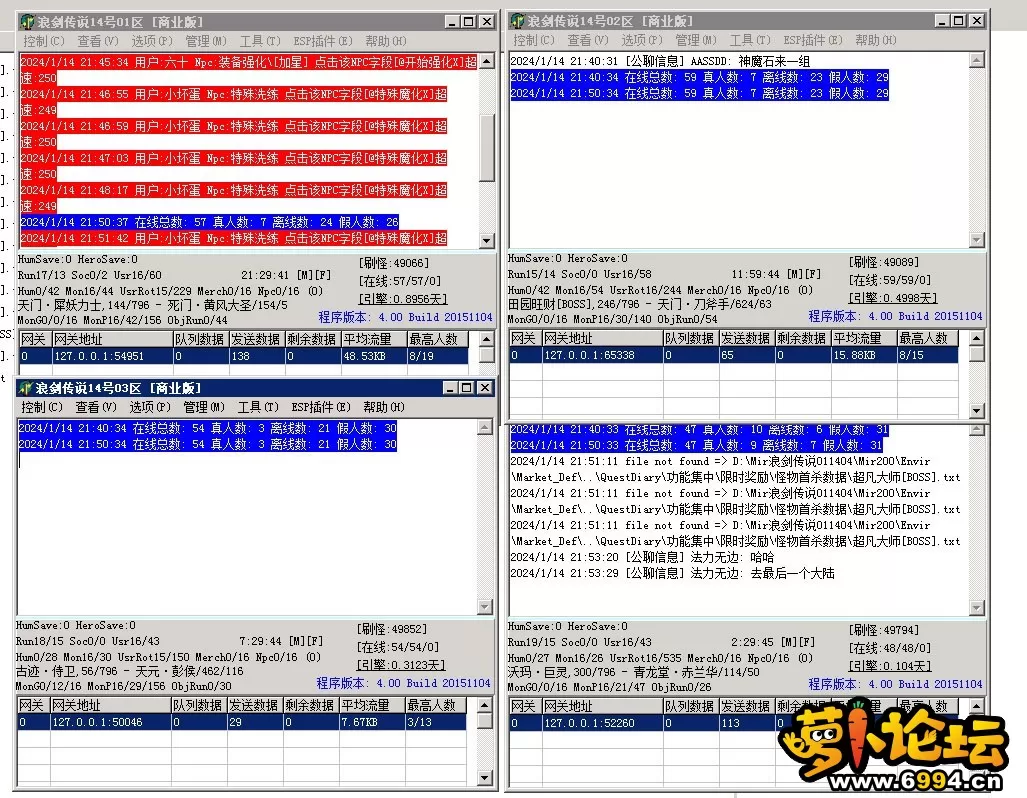The height and width of the screenshot is (798, 1027).
Task: Click the chat log line AASSDD: 神魔石来一组
Action: (x=660, y=62)
